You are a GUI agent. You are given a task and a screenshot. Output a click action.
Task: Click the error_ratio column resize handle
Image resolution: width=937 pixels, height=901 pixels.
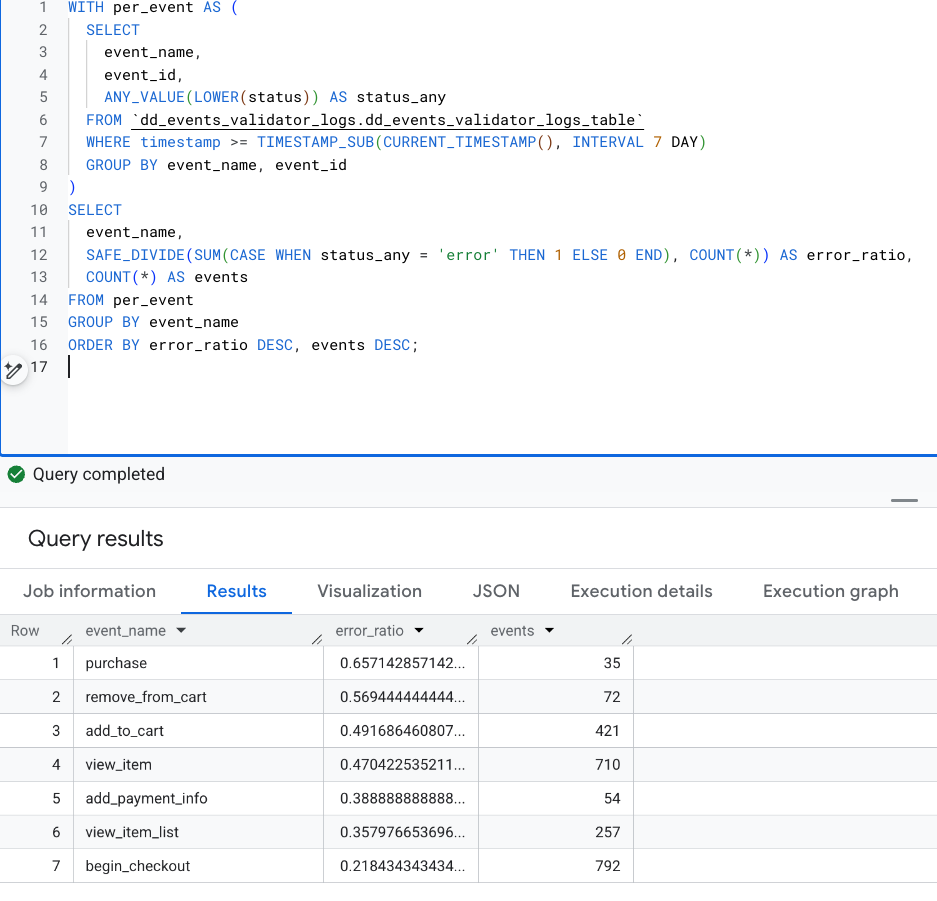pos(471,639)
